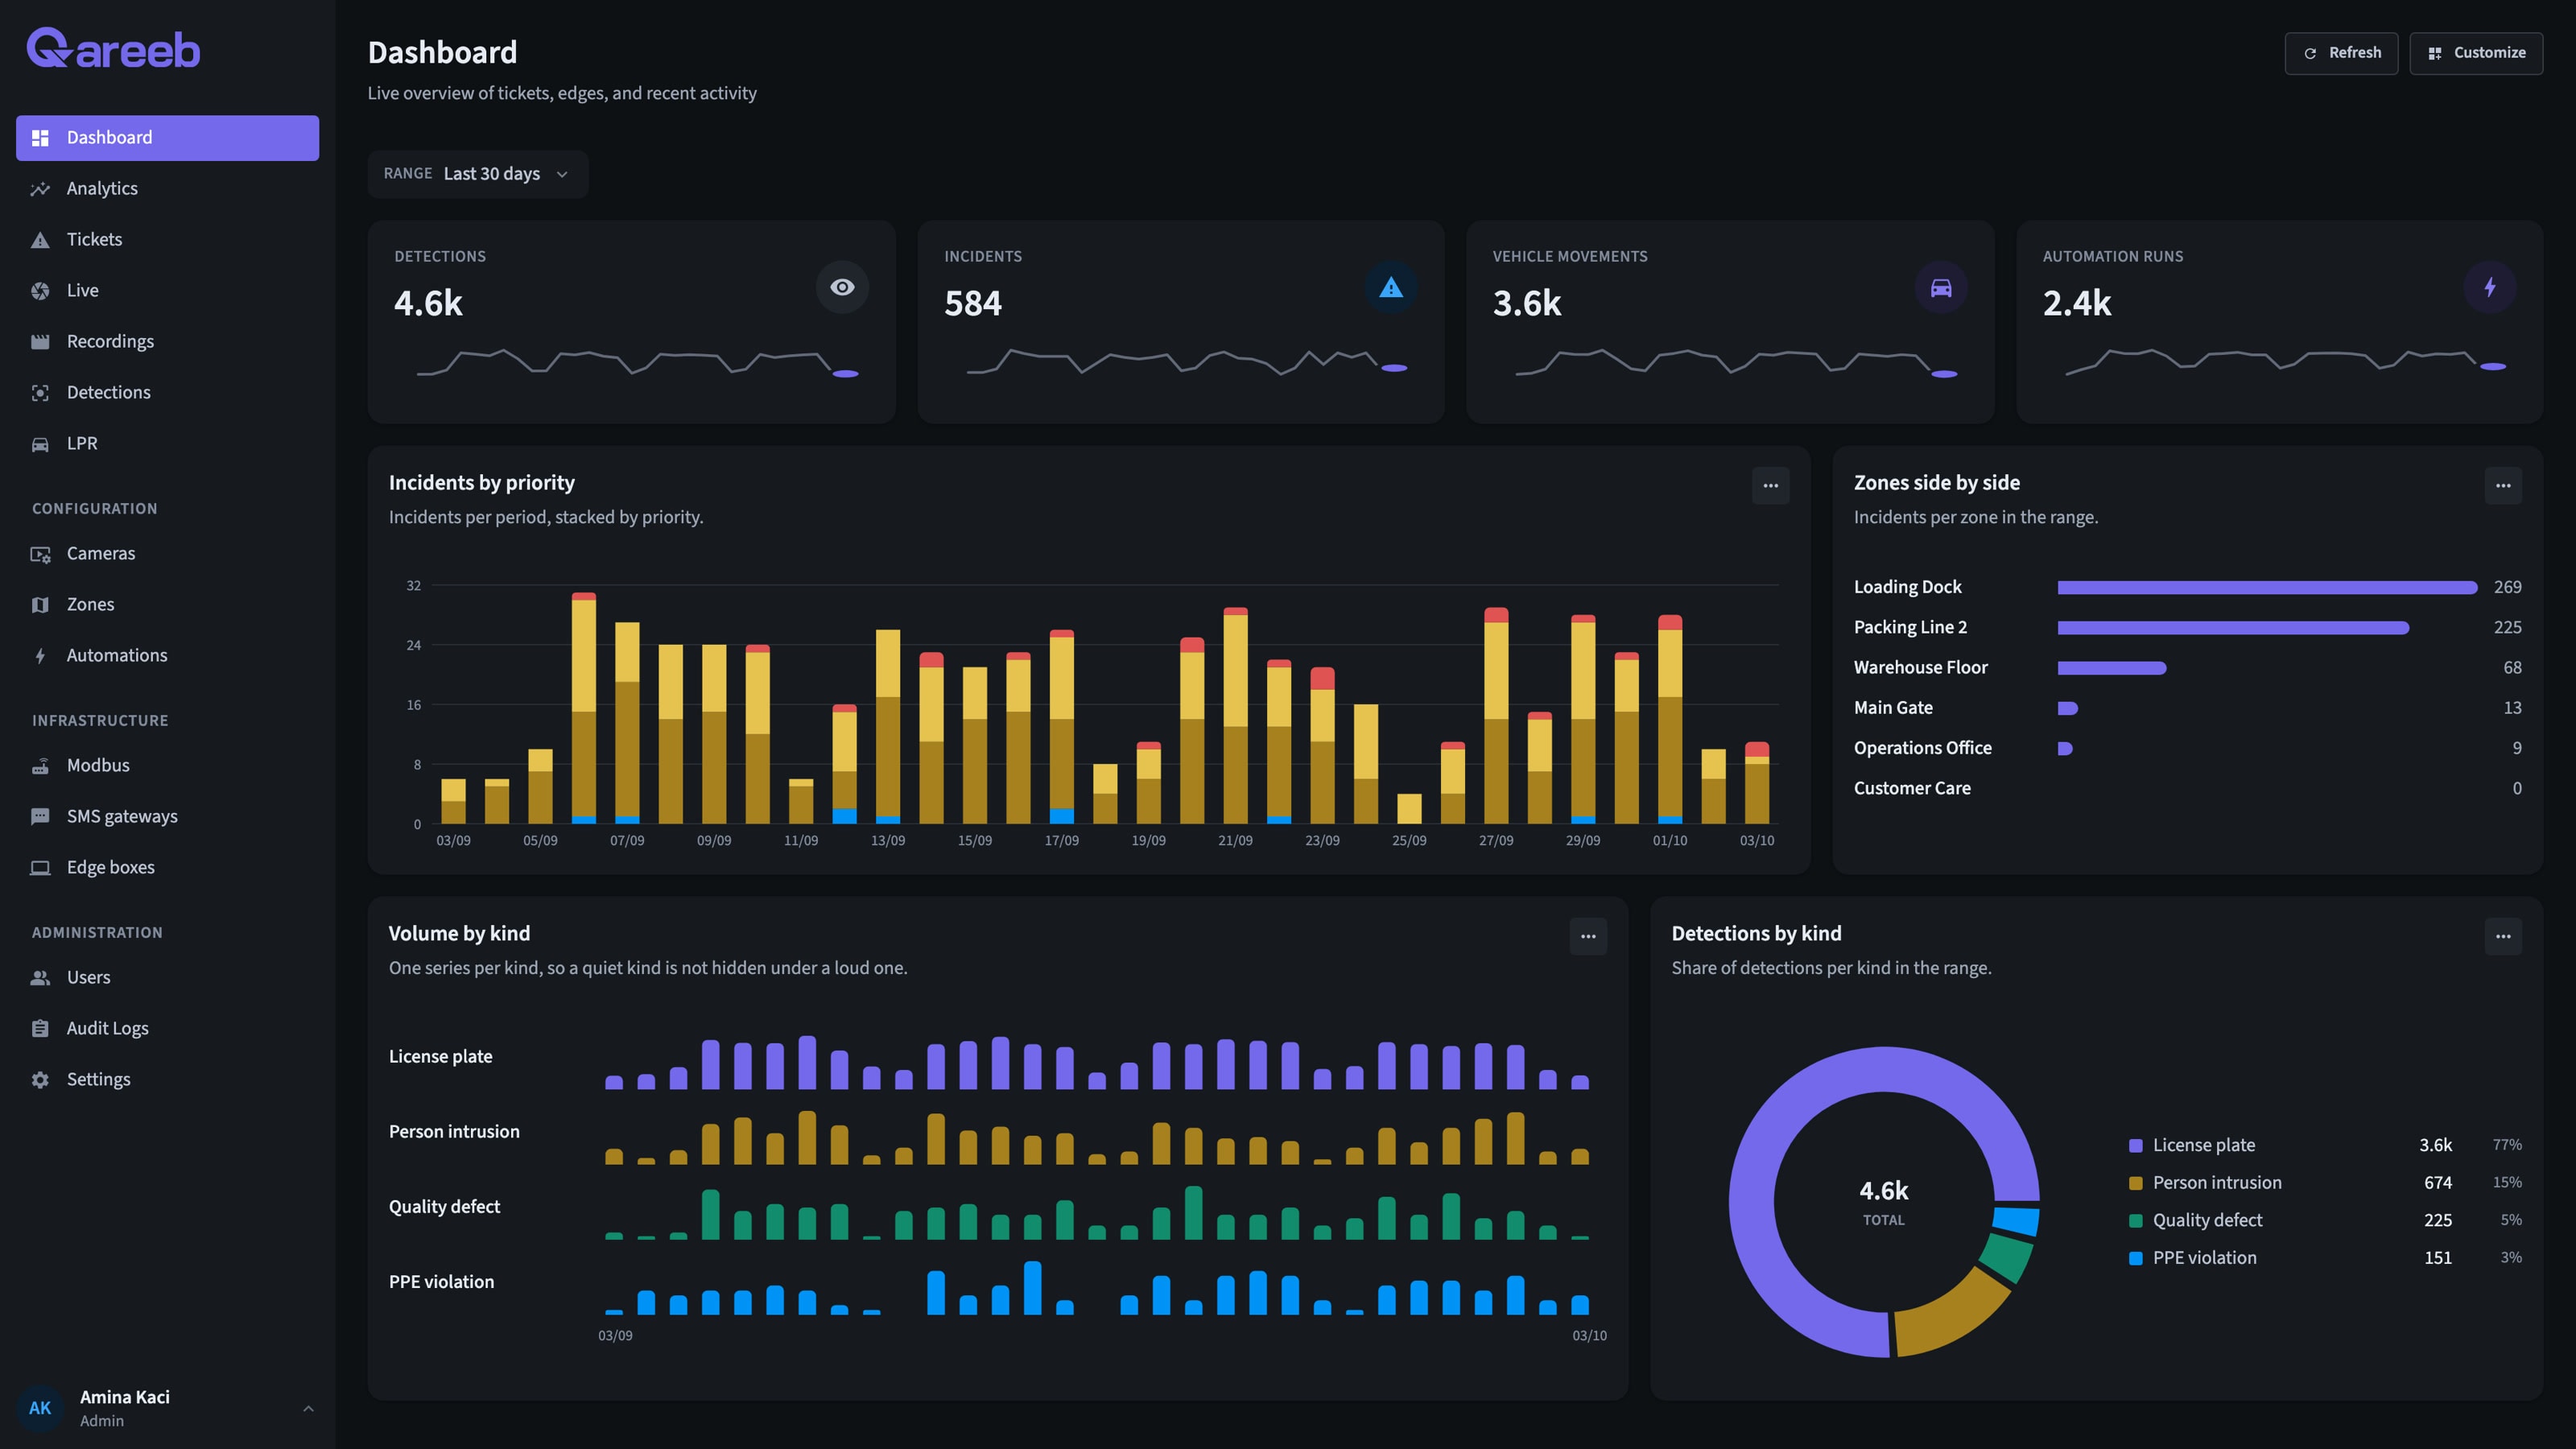Click the Audit Logs clipboard icon

pos(40,1029)
